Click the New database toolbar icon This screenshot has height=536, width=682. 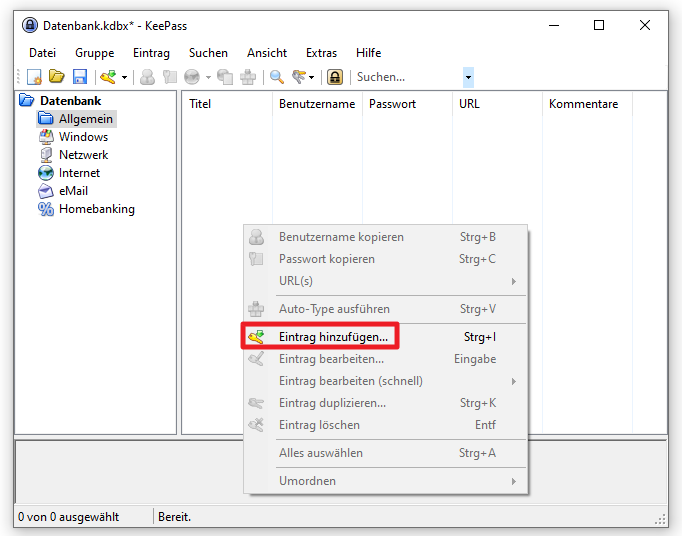click(x=34, y=77)
